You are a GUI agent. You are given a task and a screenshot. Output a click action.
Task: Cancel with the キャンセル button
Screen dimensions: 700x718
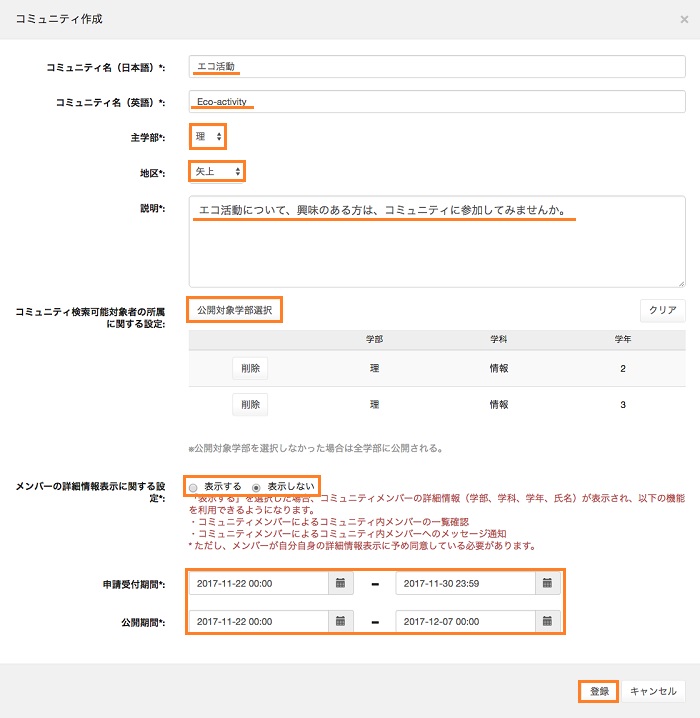(x=654, y=691)
